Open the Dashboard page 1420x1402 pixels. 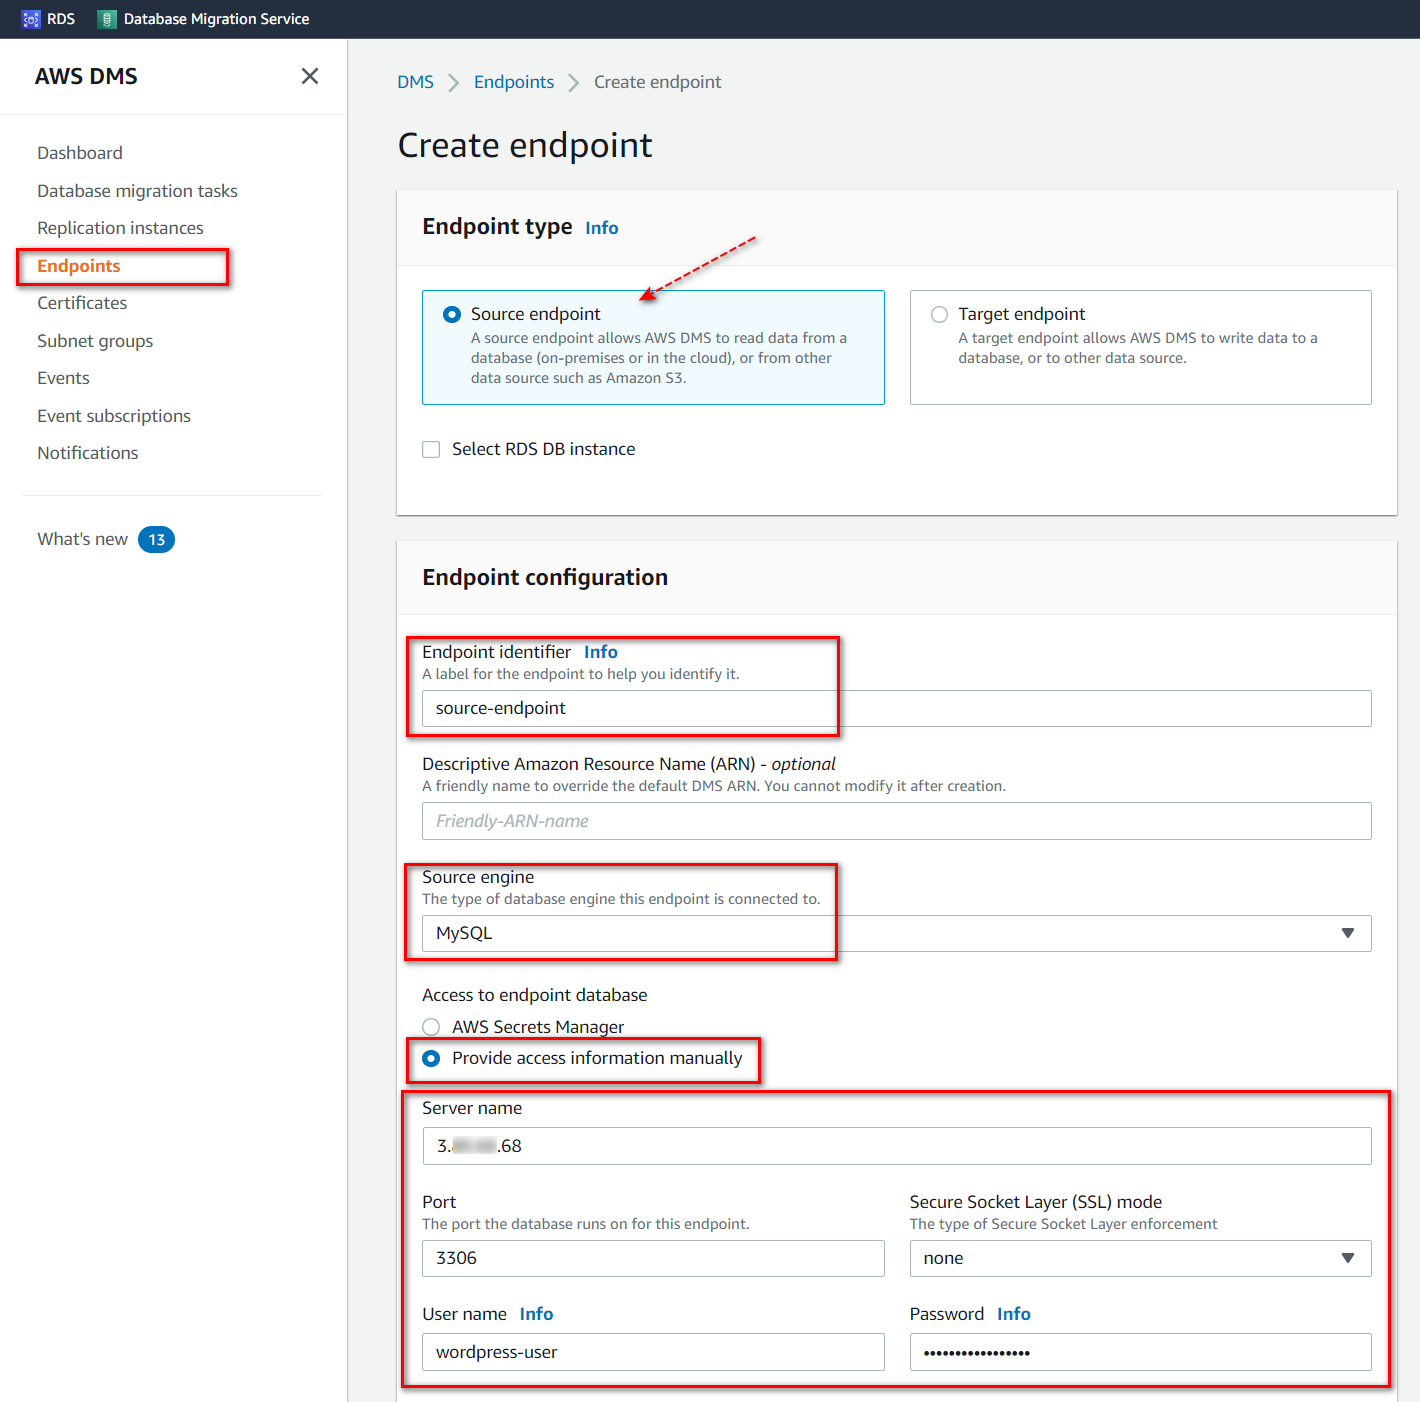pyautogui.click(x=80, y=153)
